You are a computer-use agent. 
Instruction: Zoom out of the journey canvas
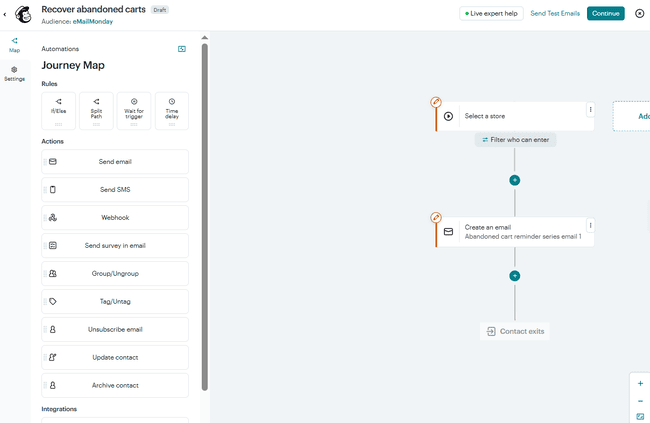tap(640, 401)
